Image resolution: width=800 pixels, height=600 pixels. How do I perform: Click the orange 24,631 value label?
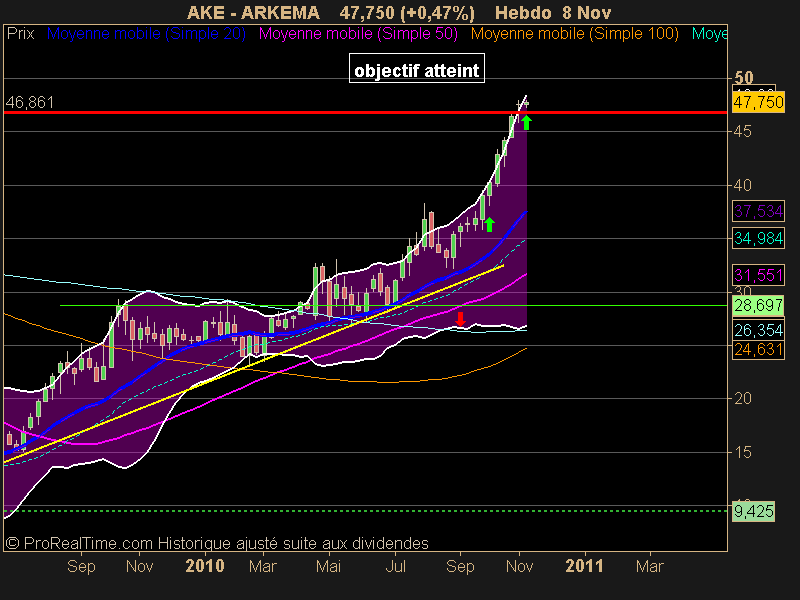tap(758, 349)
